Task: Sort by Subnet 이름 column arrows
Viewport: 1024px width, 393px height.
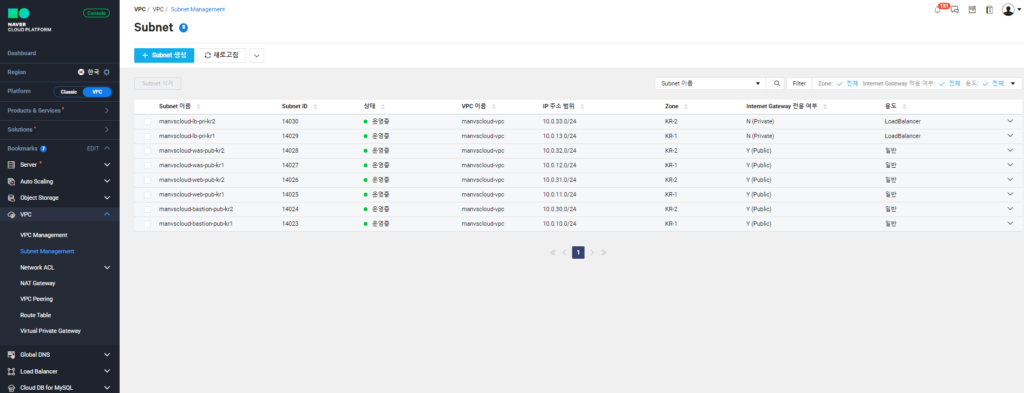Action: point(199,106)
